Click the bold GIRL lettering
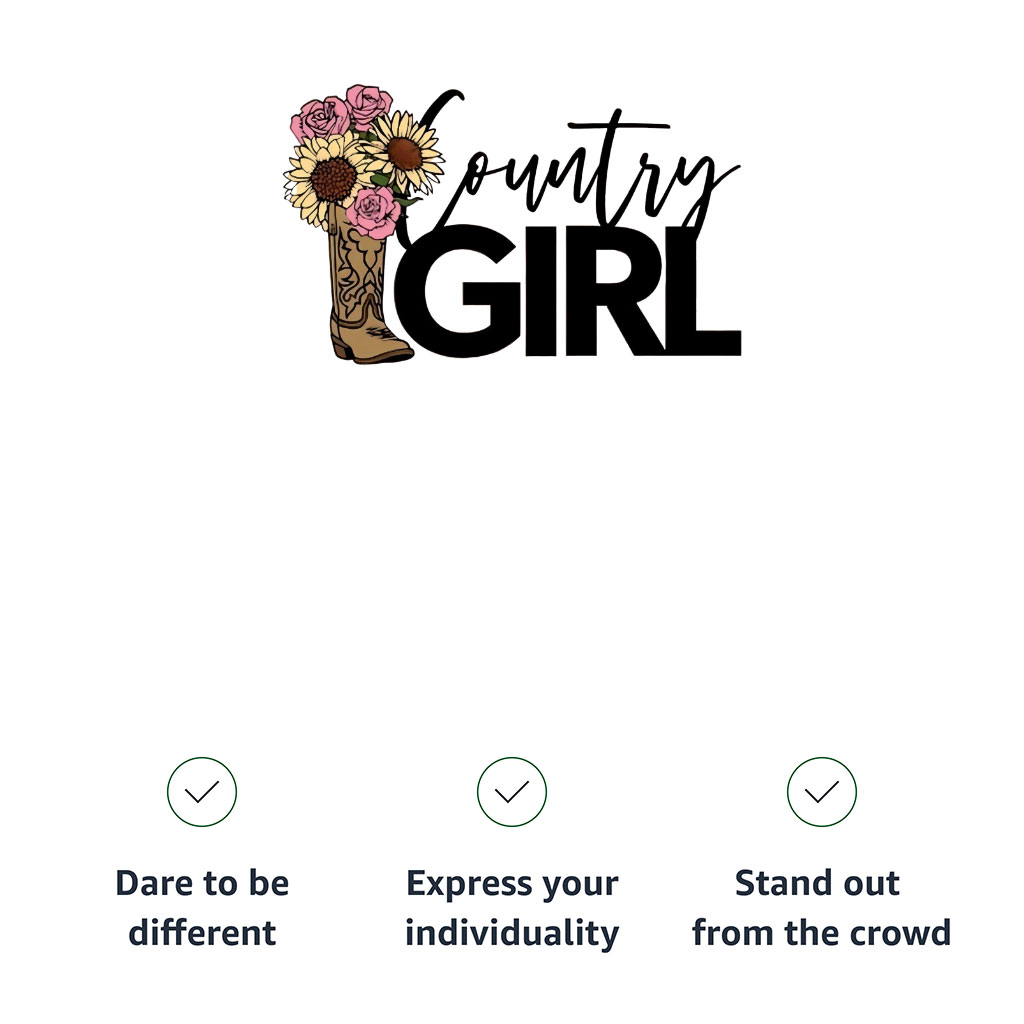 [567, 291]
